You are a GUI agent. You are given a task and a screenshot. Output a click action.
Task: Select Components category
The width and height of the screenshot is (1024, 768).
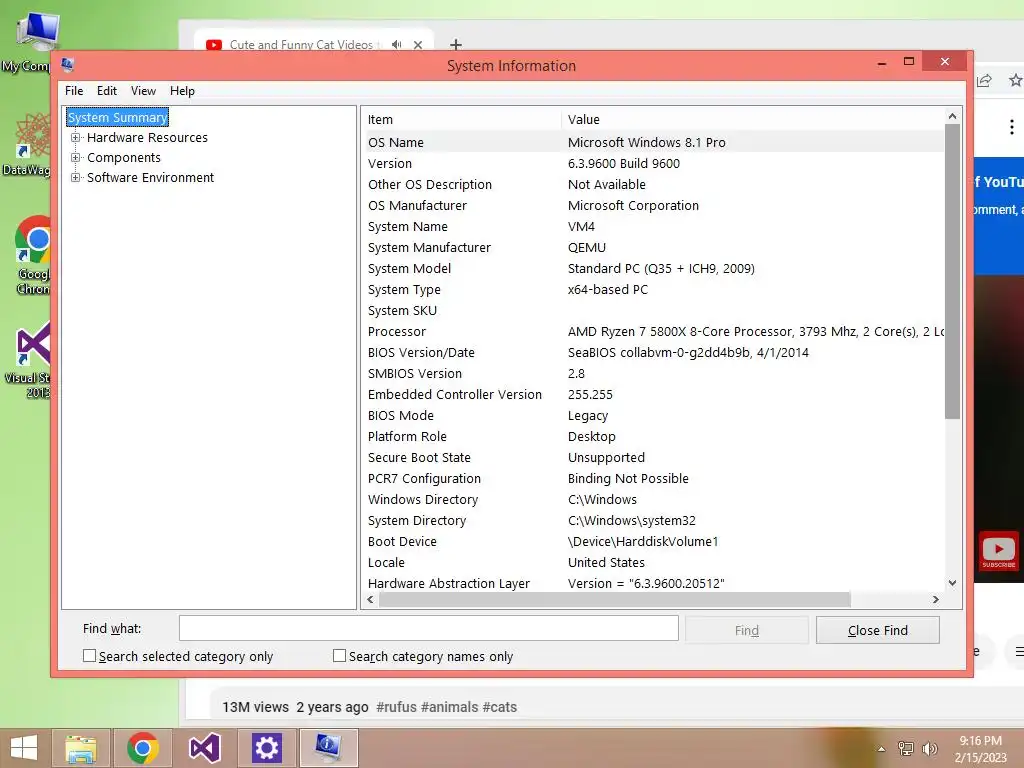[x=123, y=157]
